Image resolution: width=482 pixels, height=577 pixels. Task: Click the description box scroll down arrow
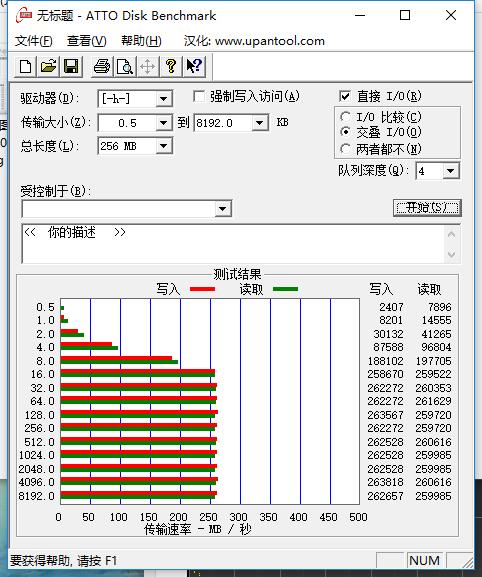coord(451,254)
